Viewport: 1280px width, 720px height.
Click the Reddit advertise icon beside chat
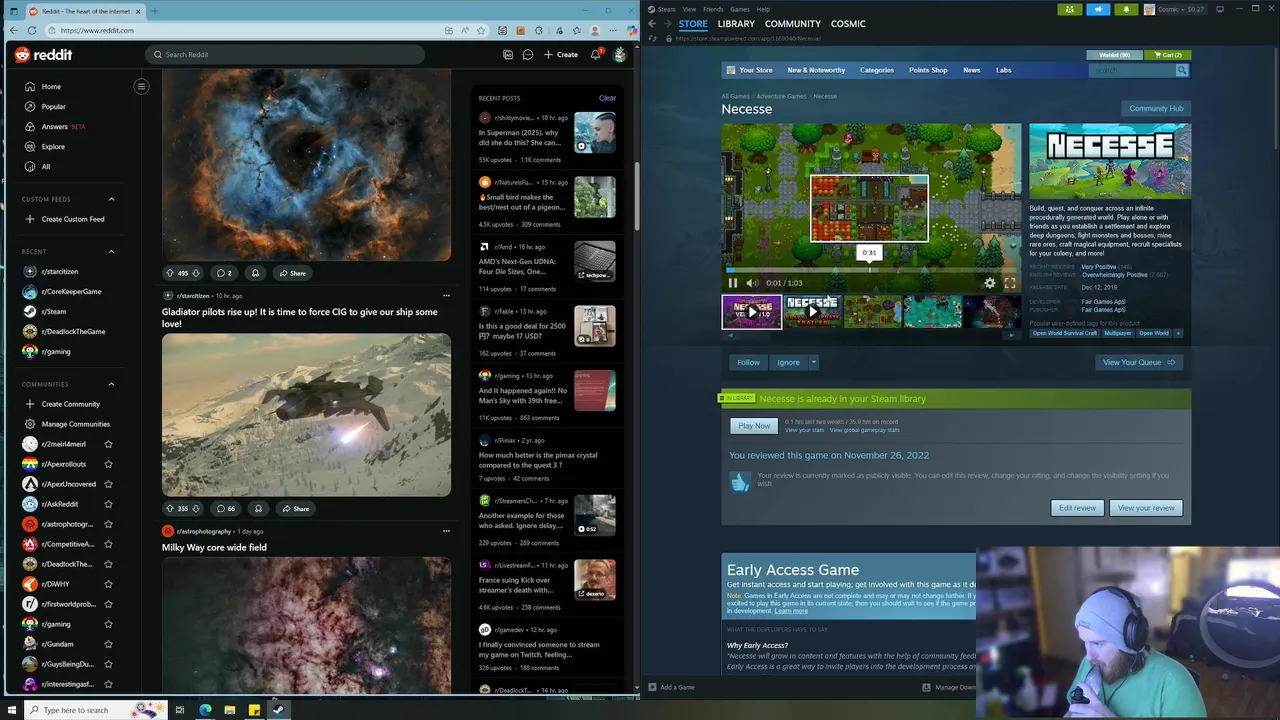(x=508, y=55)
